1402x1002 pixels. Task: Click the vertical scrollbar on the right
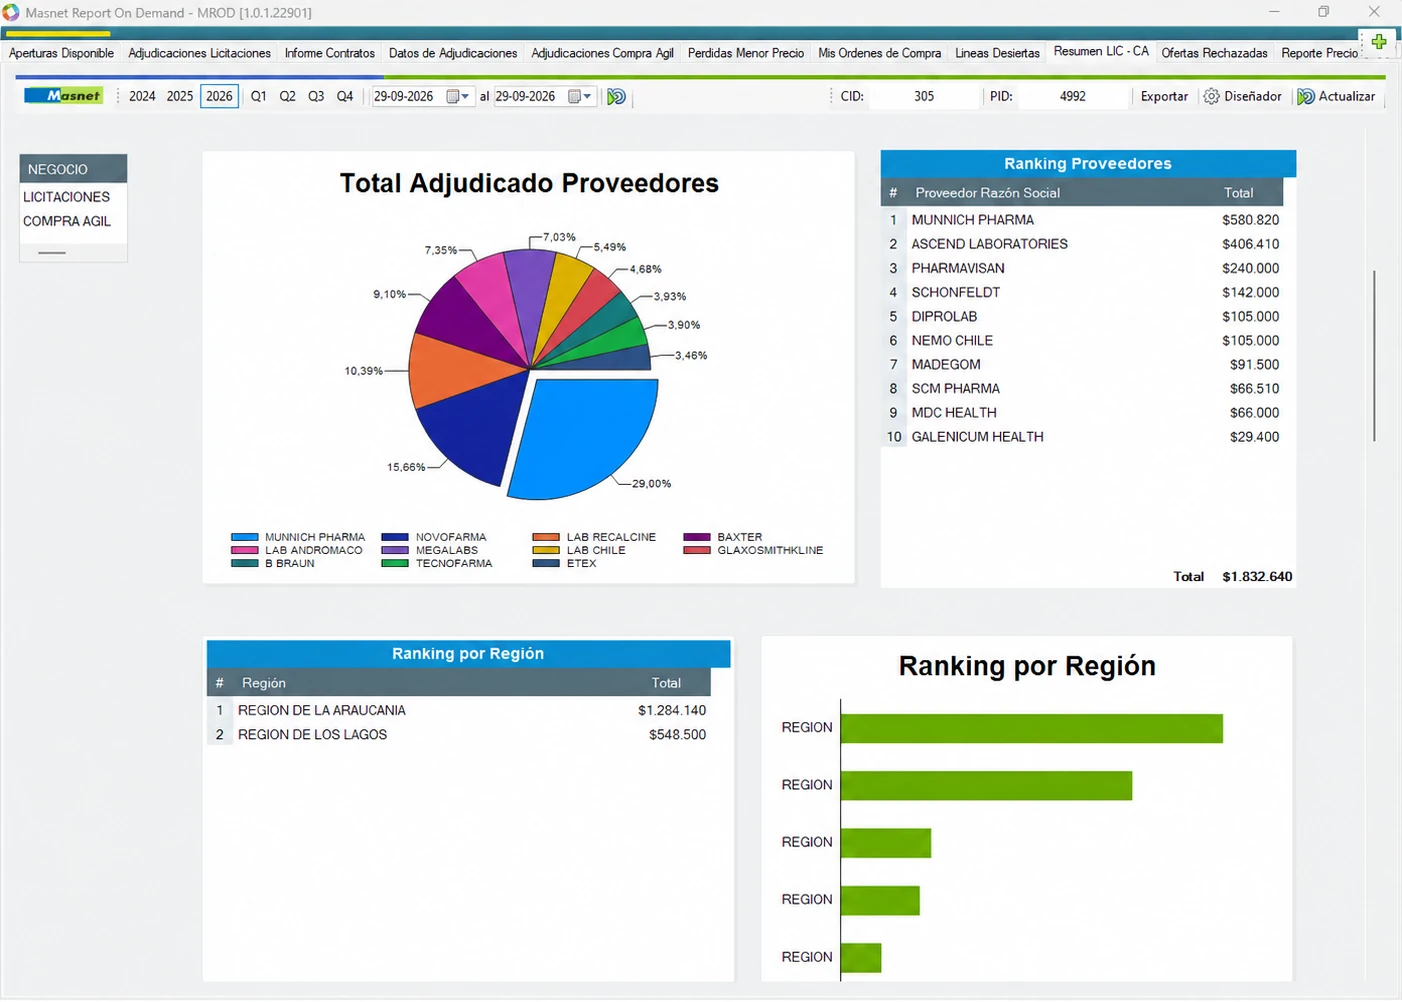[1374, 355]
